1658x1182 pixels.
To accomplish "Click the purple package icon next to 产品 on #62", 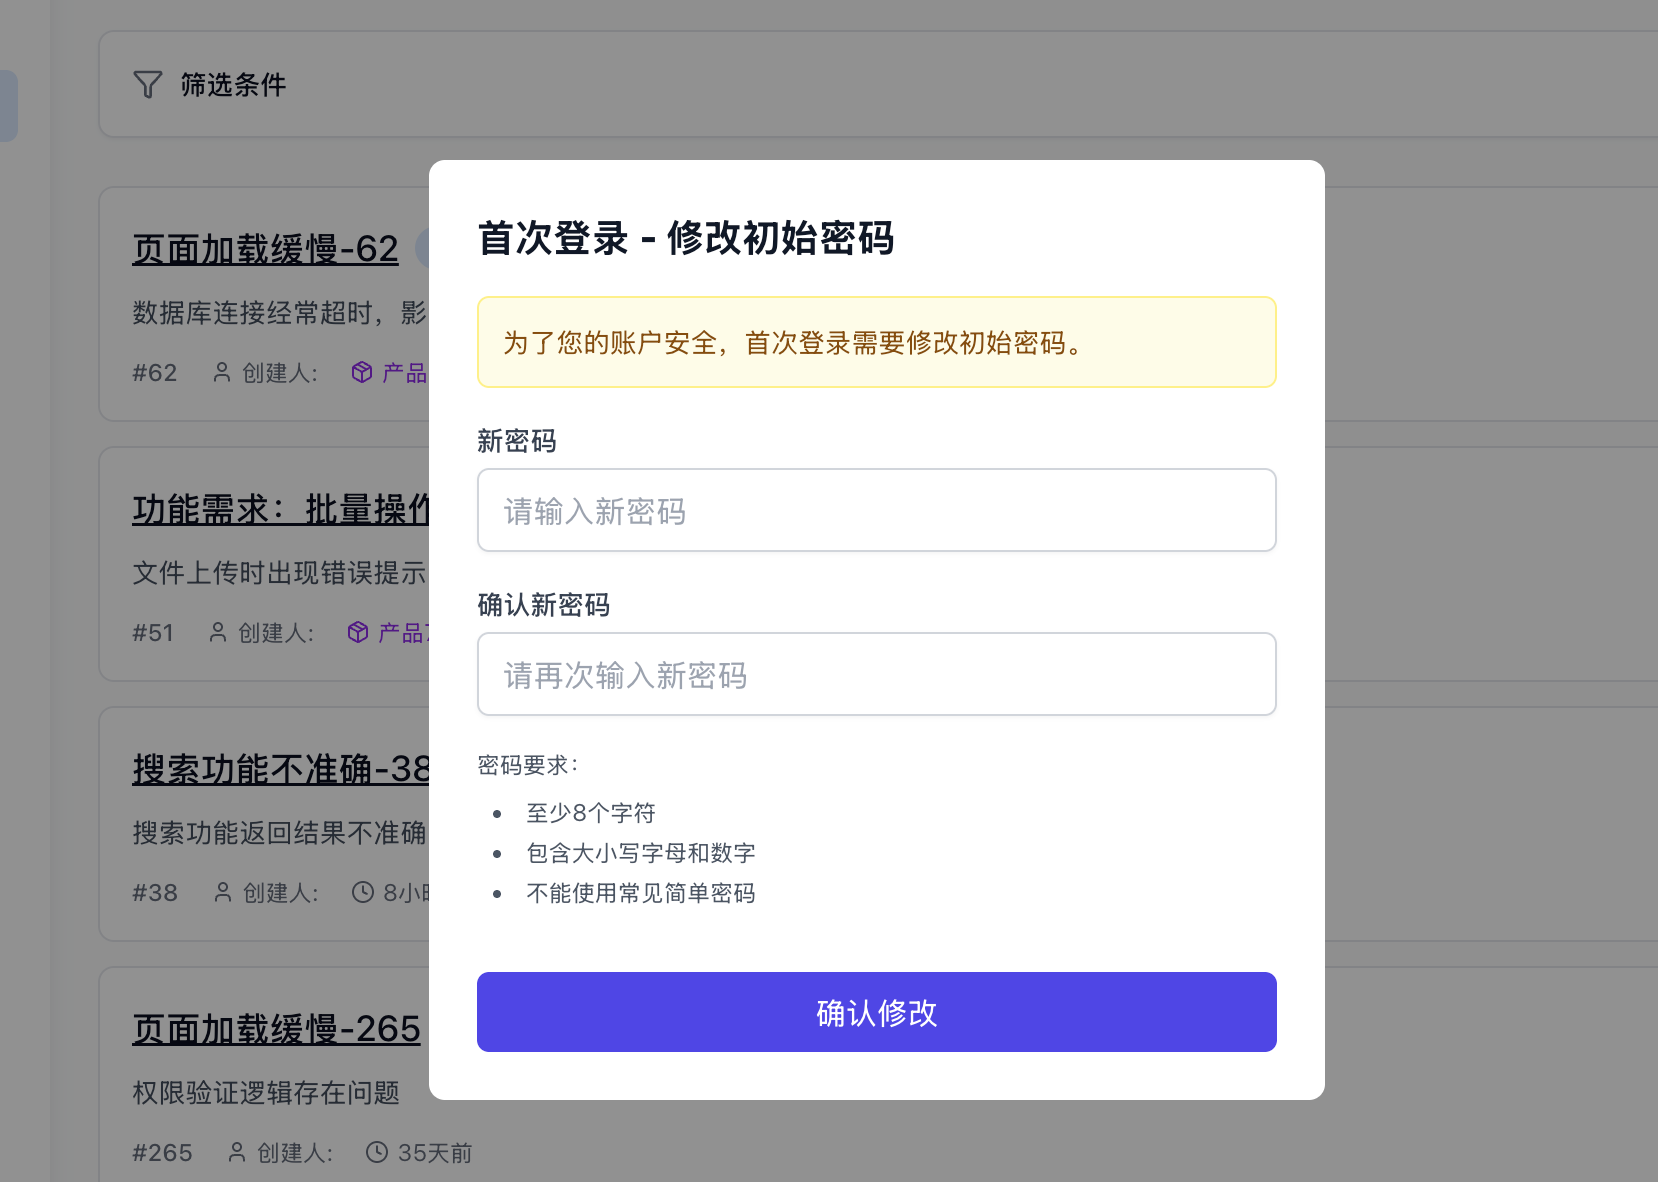I will 361,372.
